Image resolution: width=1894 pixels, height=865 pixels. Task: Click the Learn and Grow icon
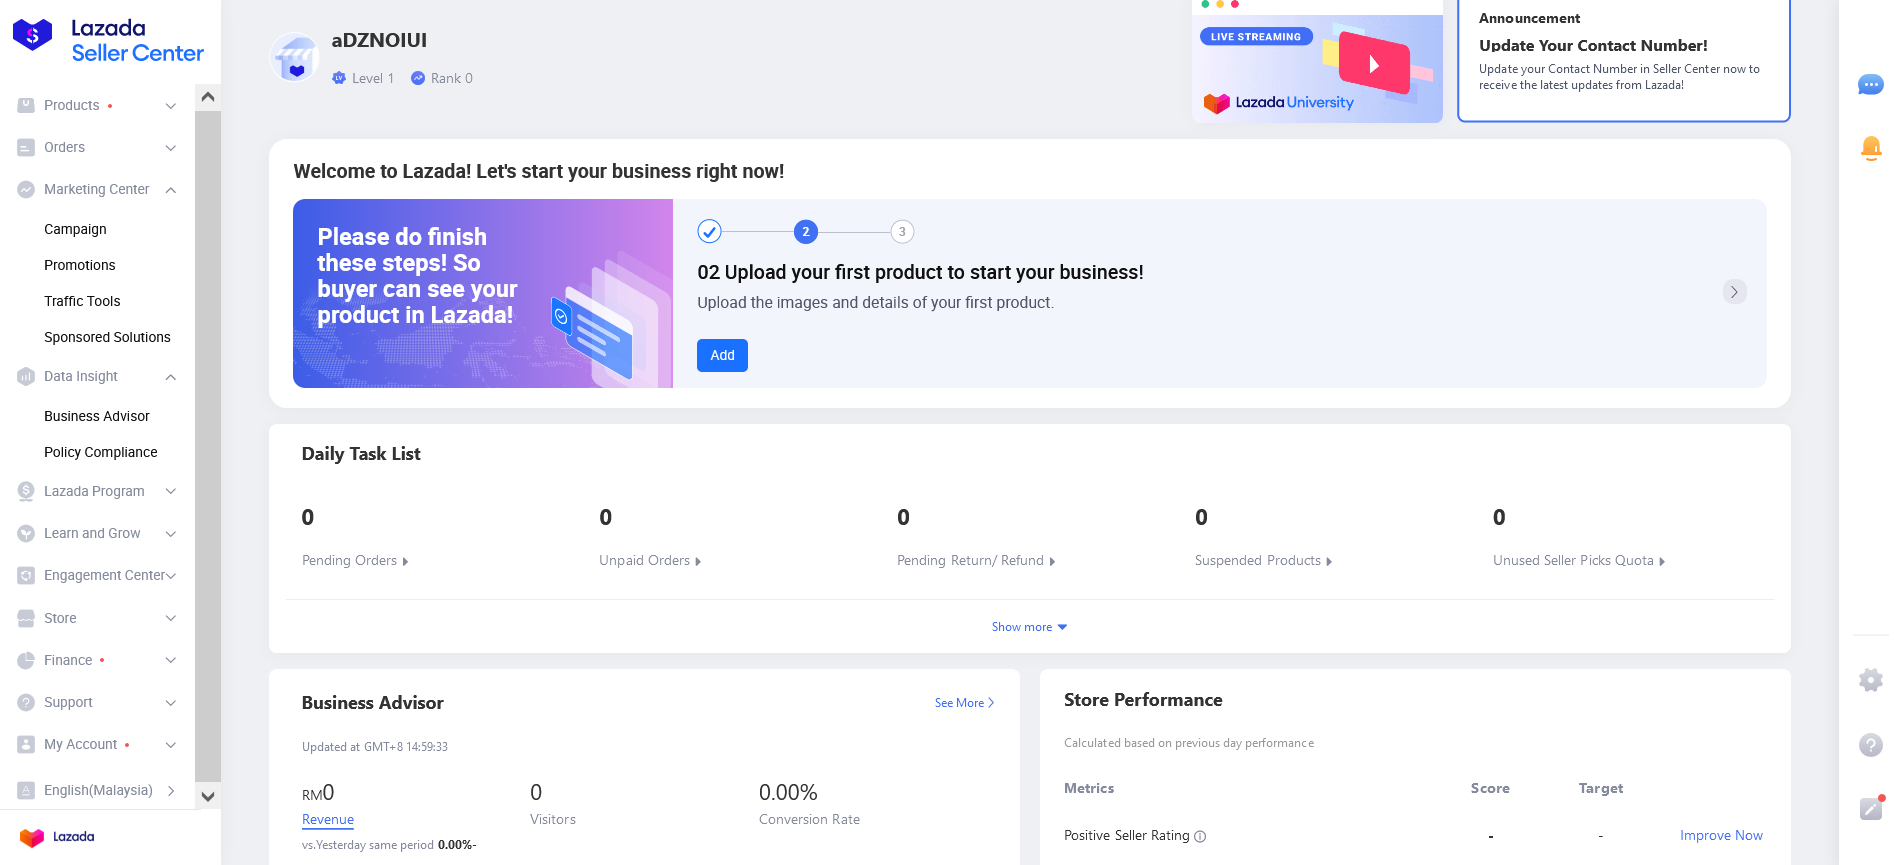[26, 533]
